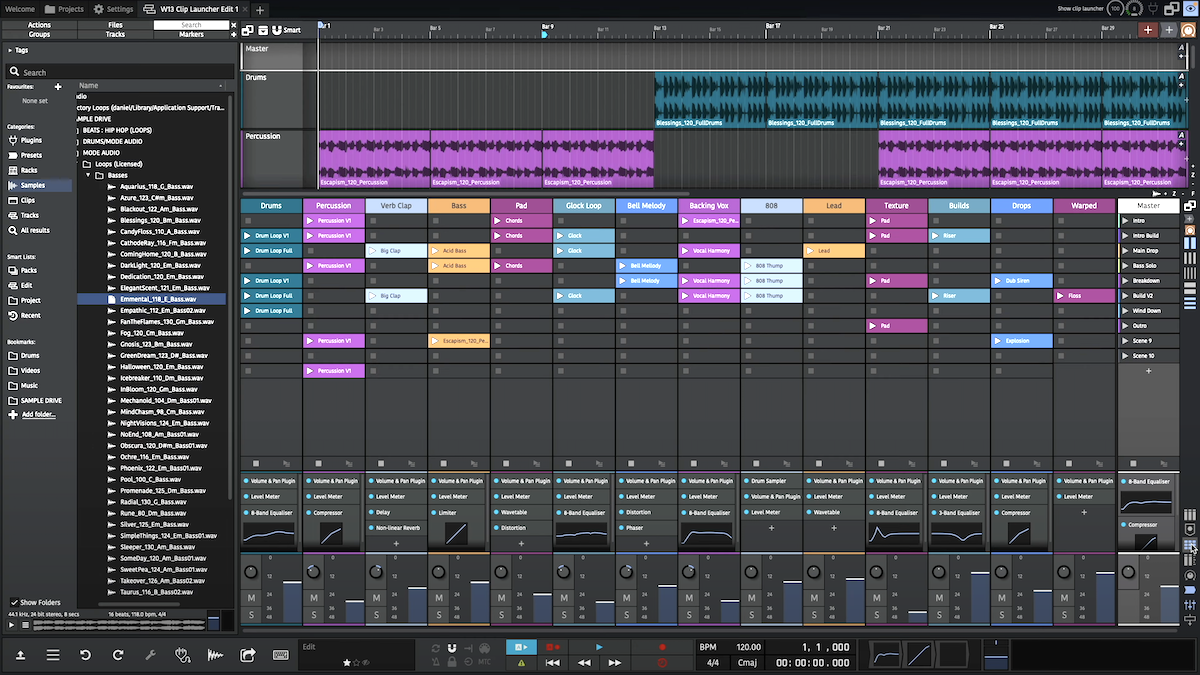Adjust the master volume knob showing 100
1200x675 pixels.
point(1114,8)
